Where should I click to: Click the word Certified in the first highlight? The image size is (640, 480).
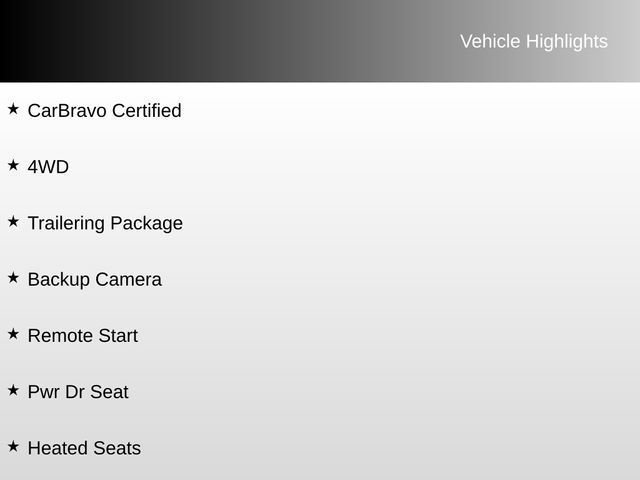pos(146,111)
